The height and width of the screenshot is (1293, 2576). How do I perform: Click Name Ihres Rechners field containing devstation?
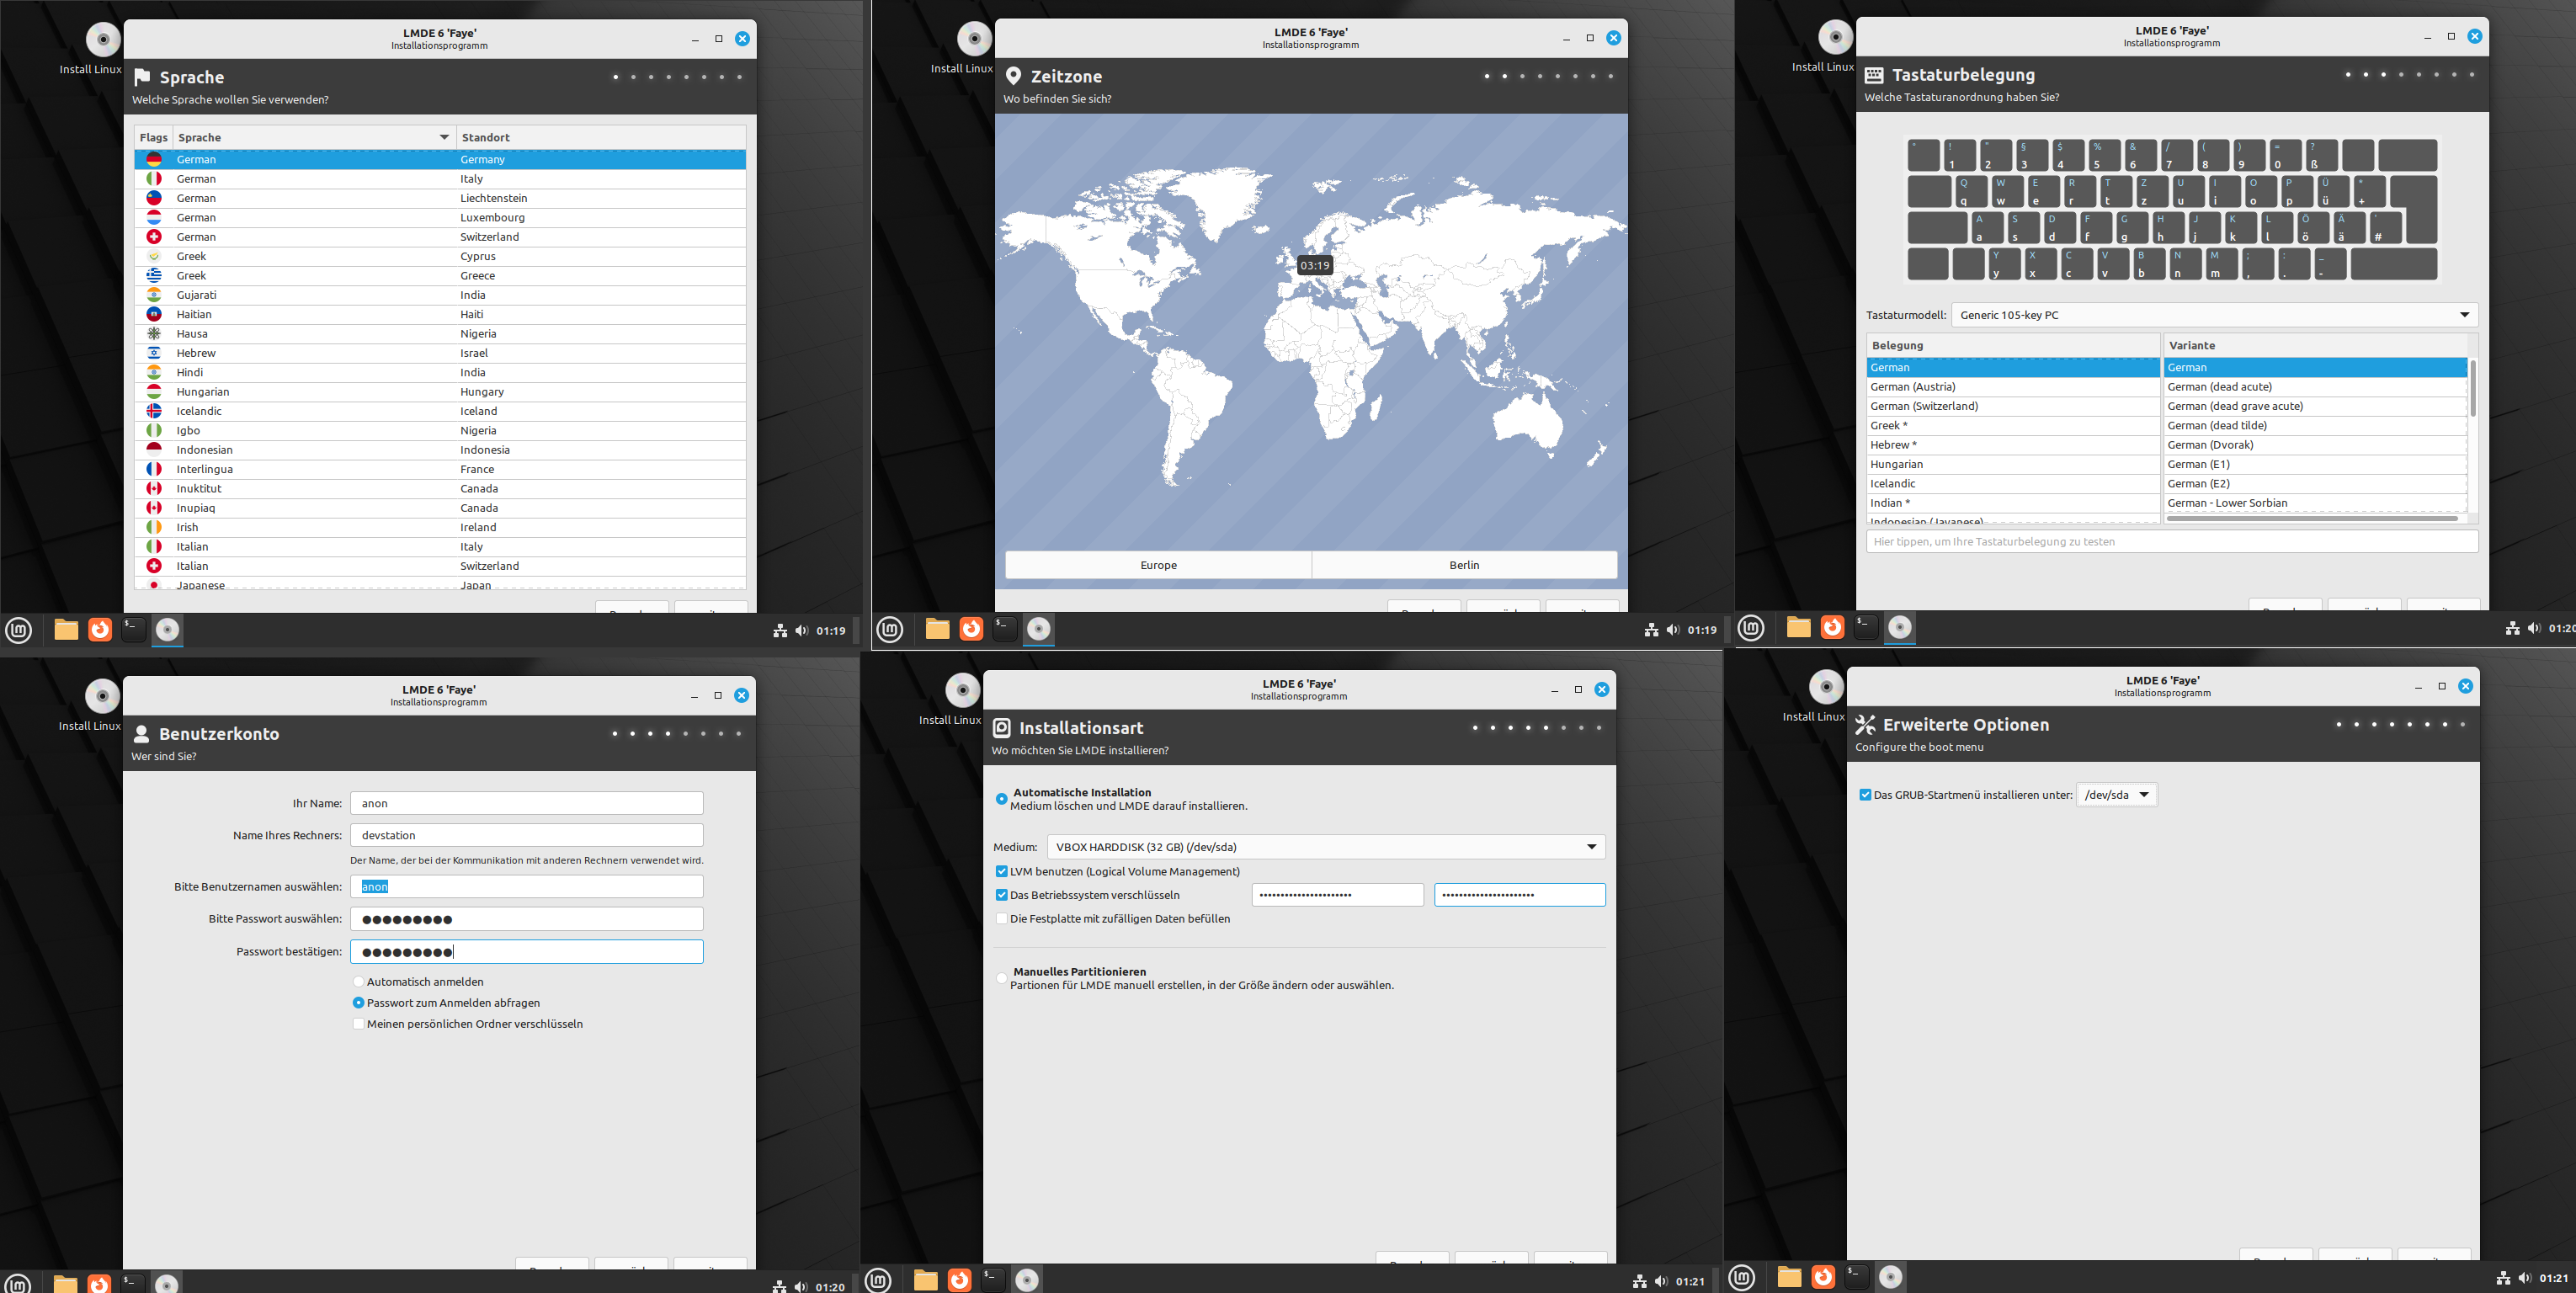coord(527,835)
